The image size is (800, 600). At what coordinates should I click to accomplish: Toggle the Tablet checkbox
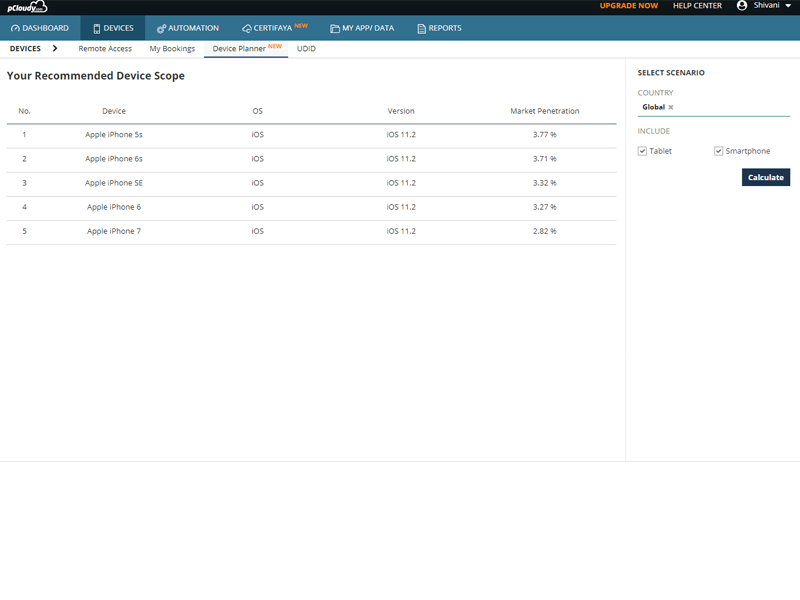pos(642,151)
